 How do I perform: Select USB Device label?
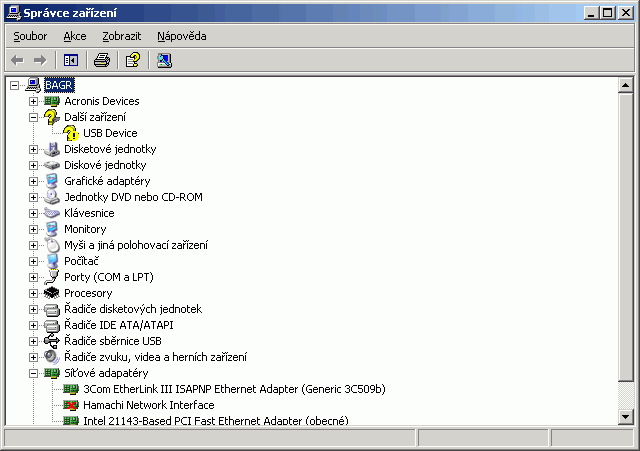tap(110, 133)
